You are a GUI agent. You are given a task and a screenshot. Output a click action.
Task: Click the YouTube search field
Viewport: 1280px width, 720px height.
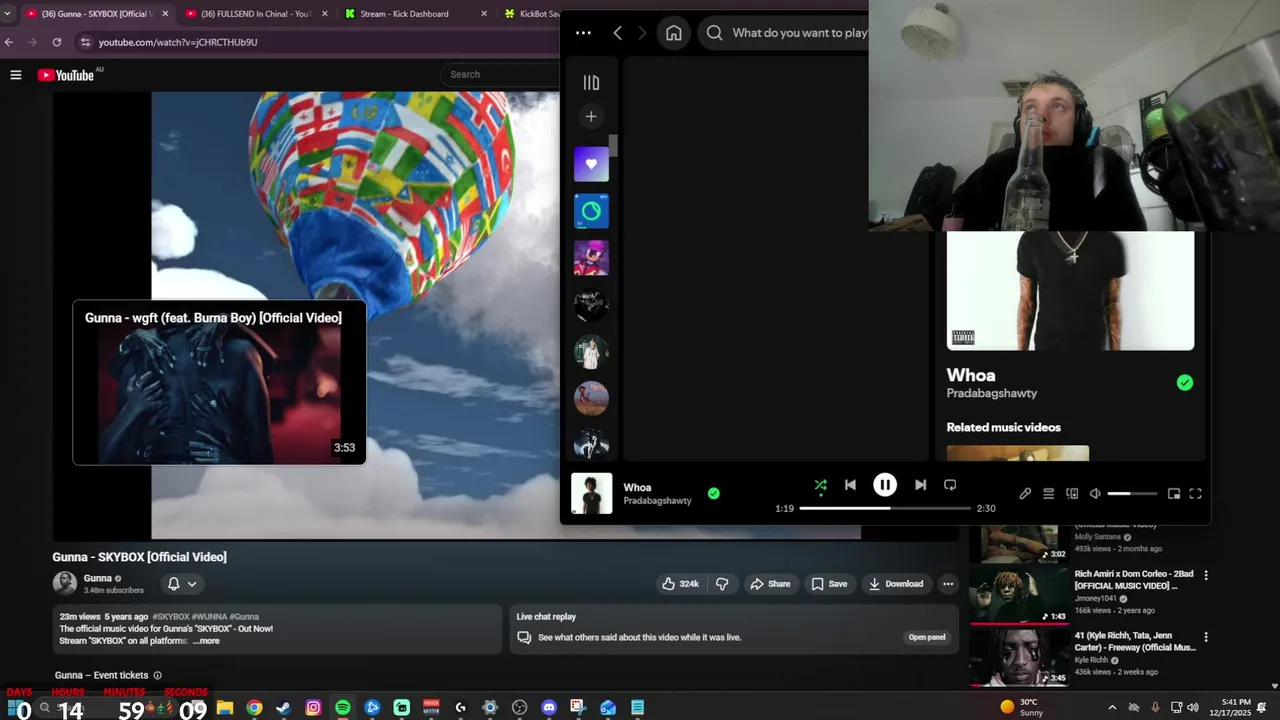coord(500,74)
